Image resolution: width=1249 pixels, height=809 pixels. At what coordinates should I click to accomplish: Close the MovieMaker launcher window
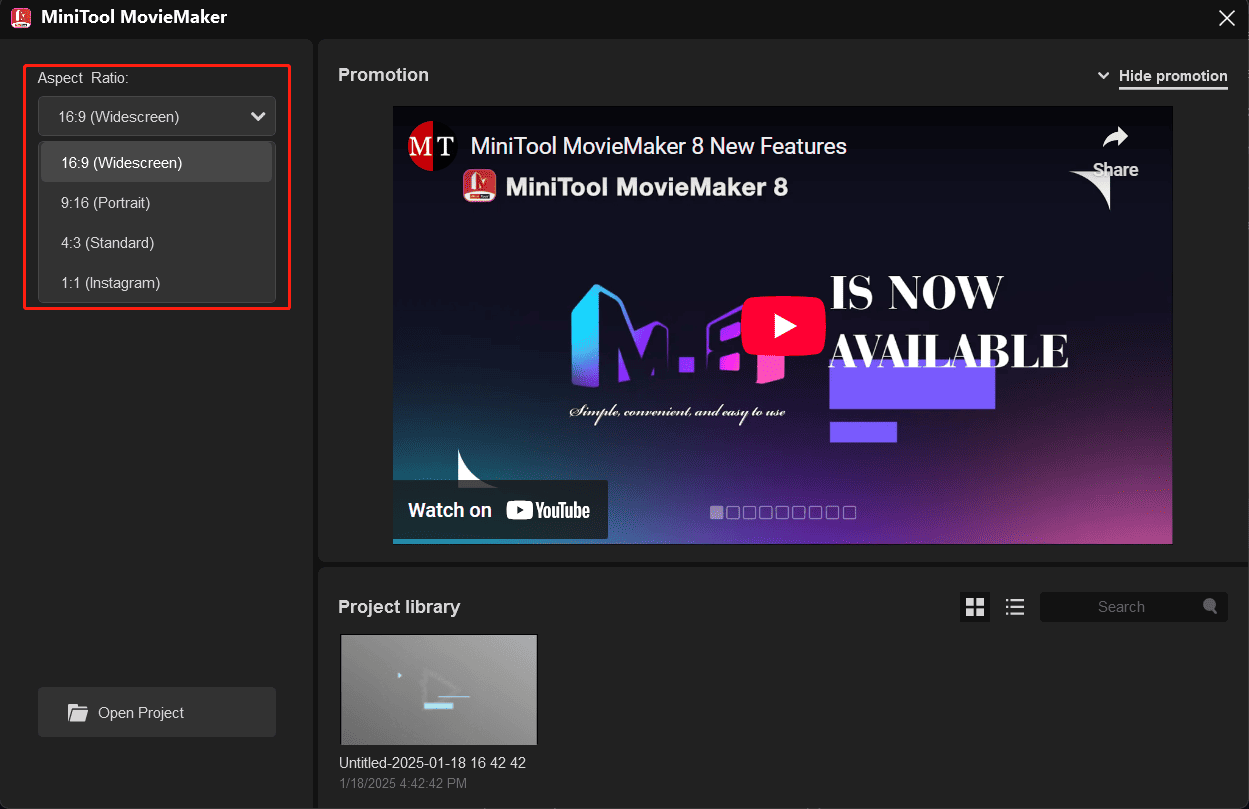(x=1226, y=17)
